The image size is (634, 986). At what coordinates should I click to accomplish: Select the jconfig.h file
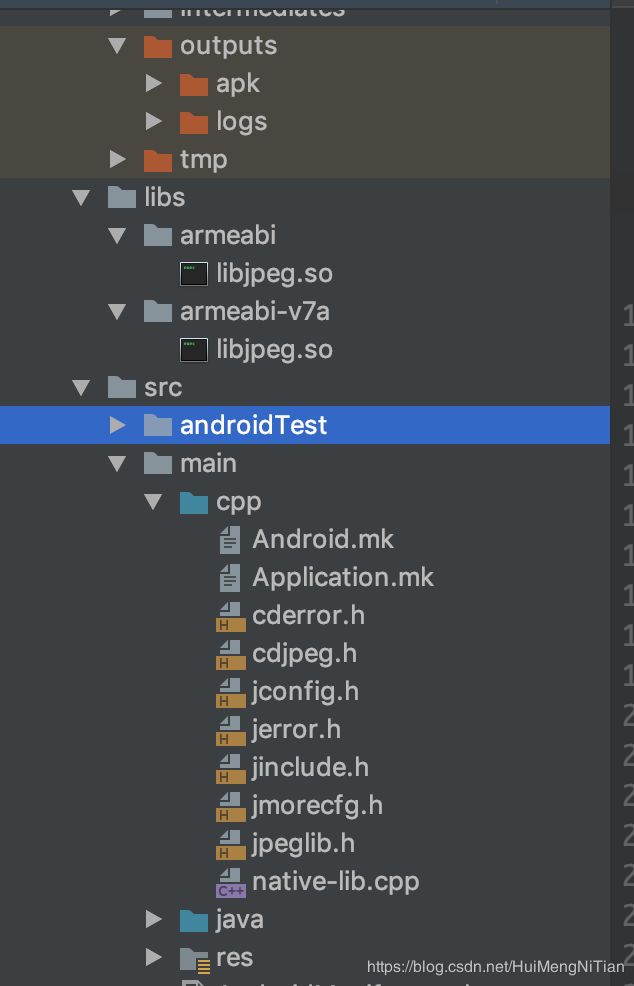pos(305,692)
